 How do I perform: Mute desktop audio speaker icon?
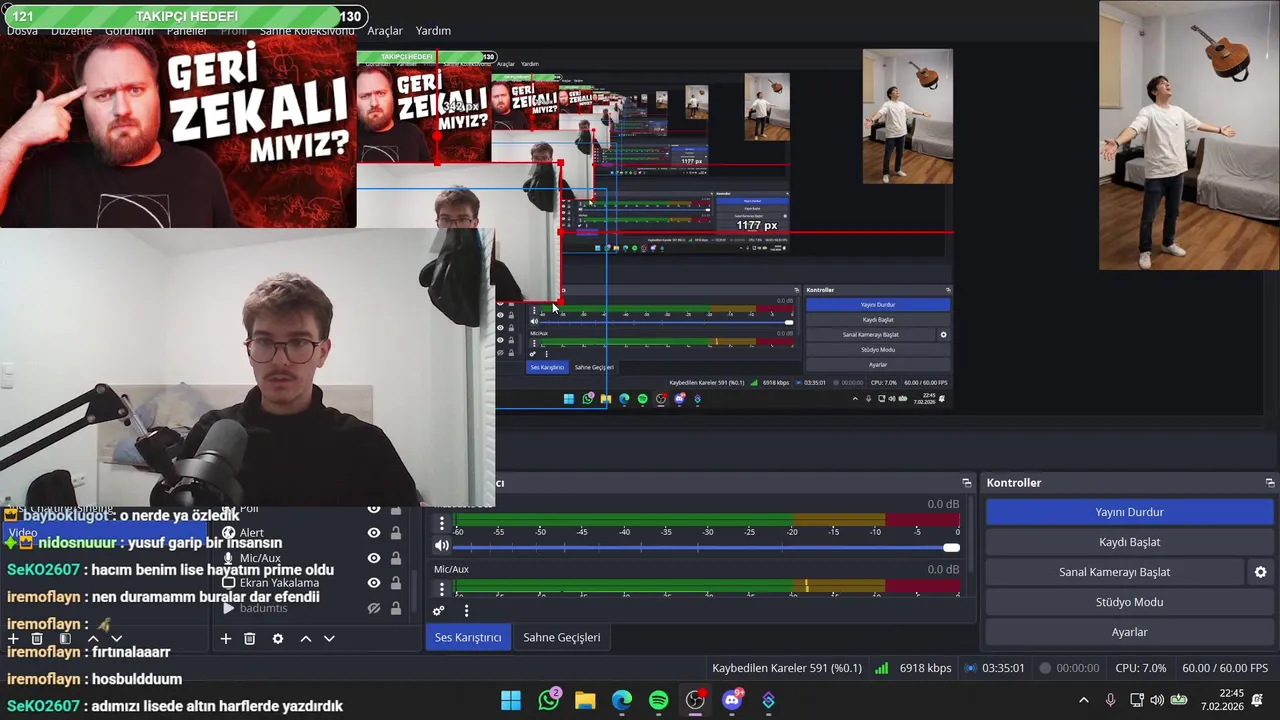coord(442,546)
